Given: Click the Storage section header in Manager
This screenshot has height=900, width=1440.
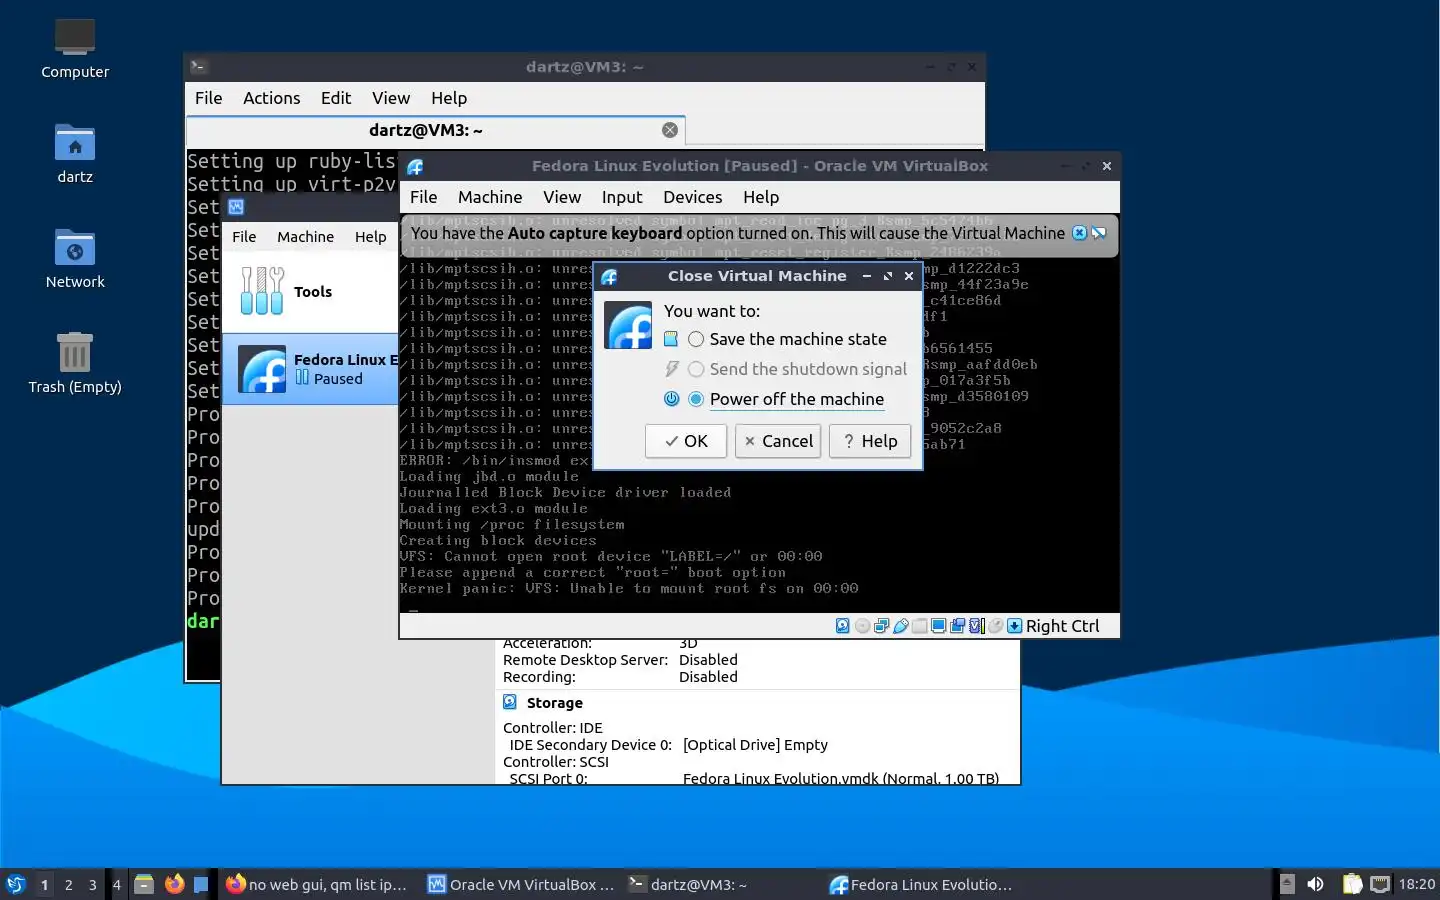Looking at the screenshot, I should pos(554,703).
